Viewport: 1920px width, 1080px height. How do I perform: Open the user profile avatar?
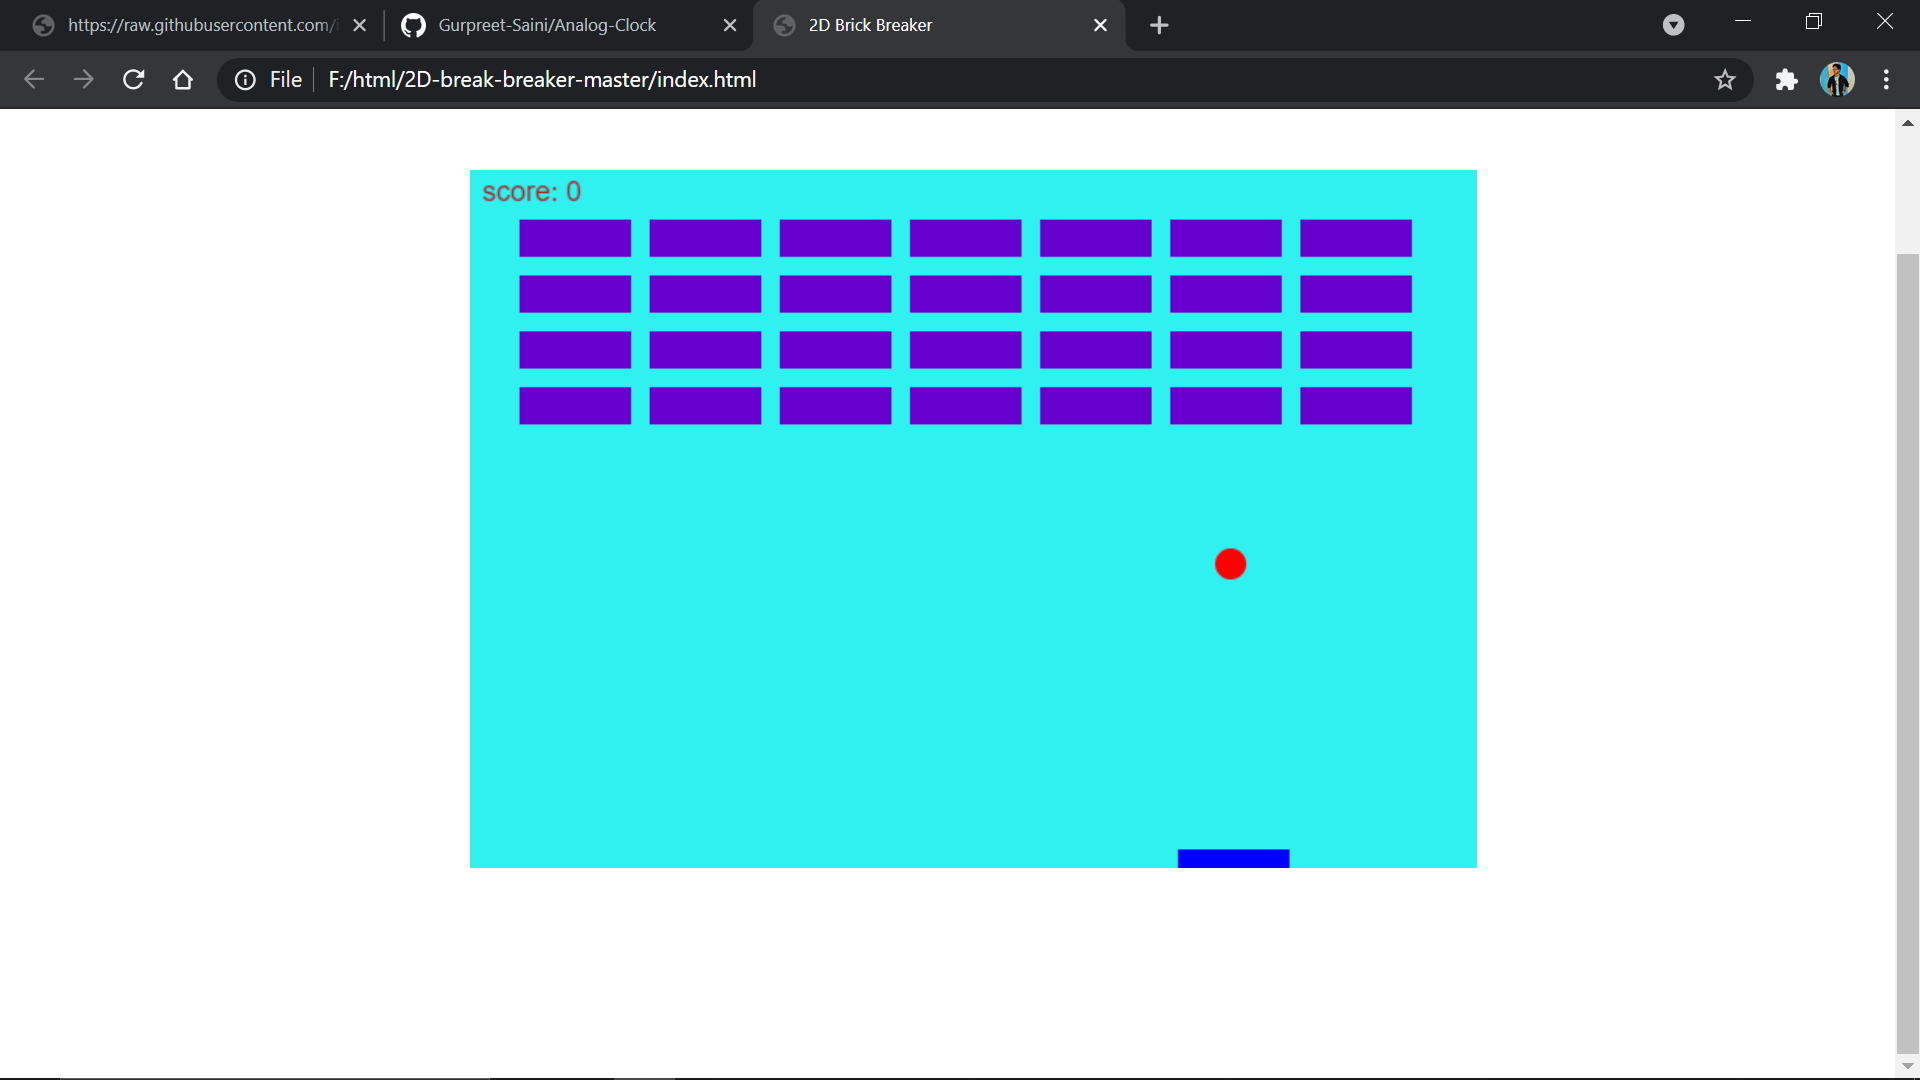coord(1837,80)
